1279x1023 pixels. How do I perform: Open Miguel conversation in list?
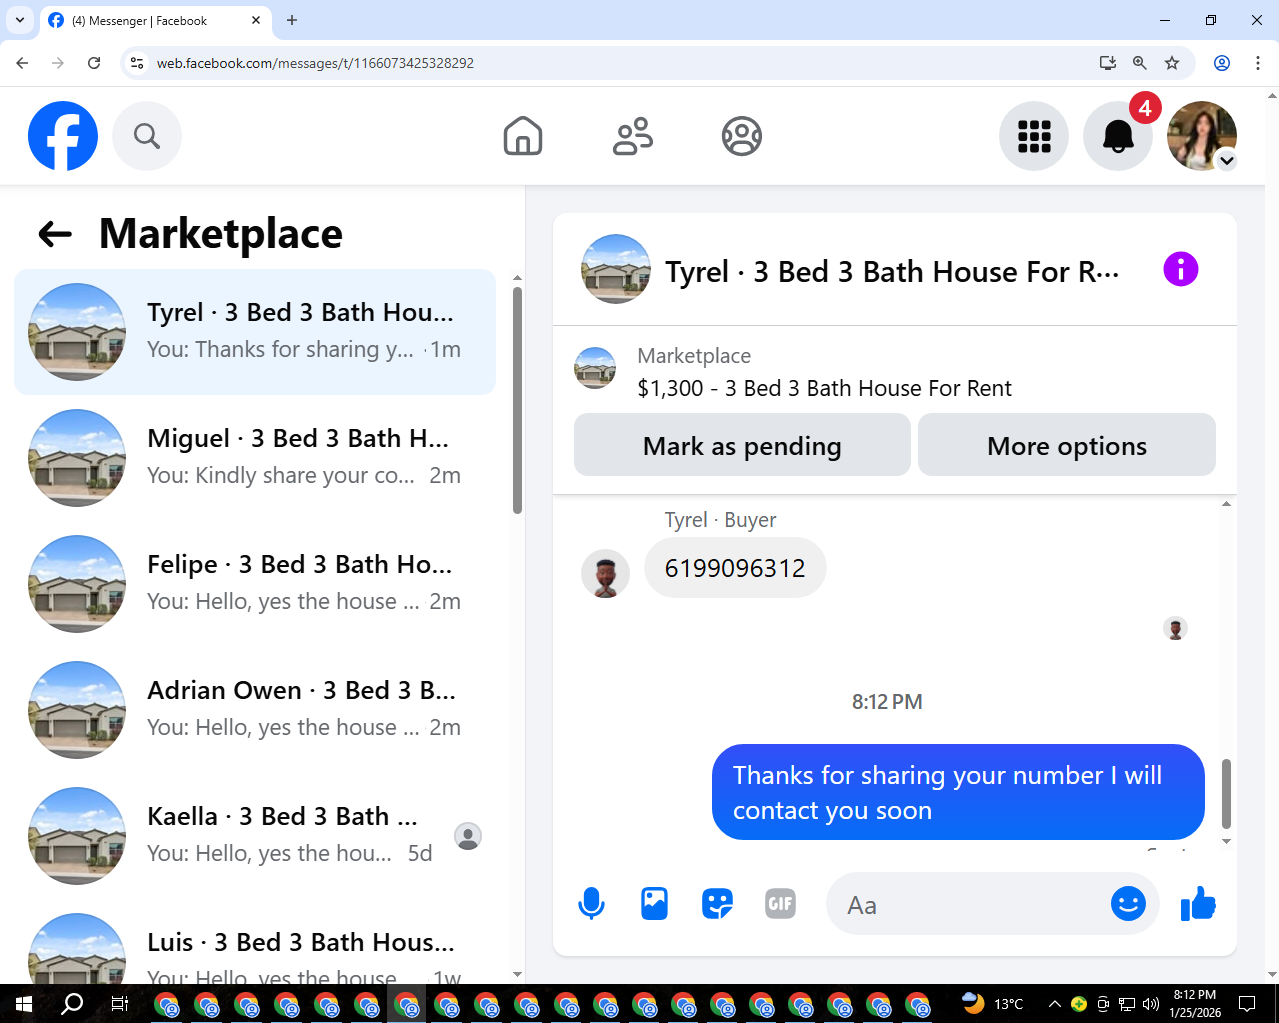point(255,458)
